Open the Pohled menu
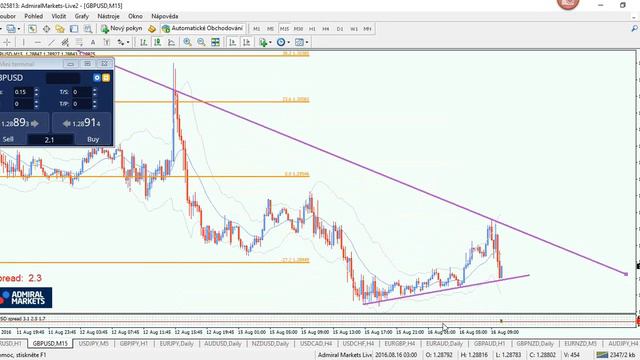This screenshot has height=360, width=640. pos(33,16)
